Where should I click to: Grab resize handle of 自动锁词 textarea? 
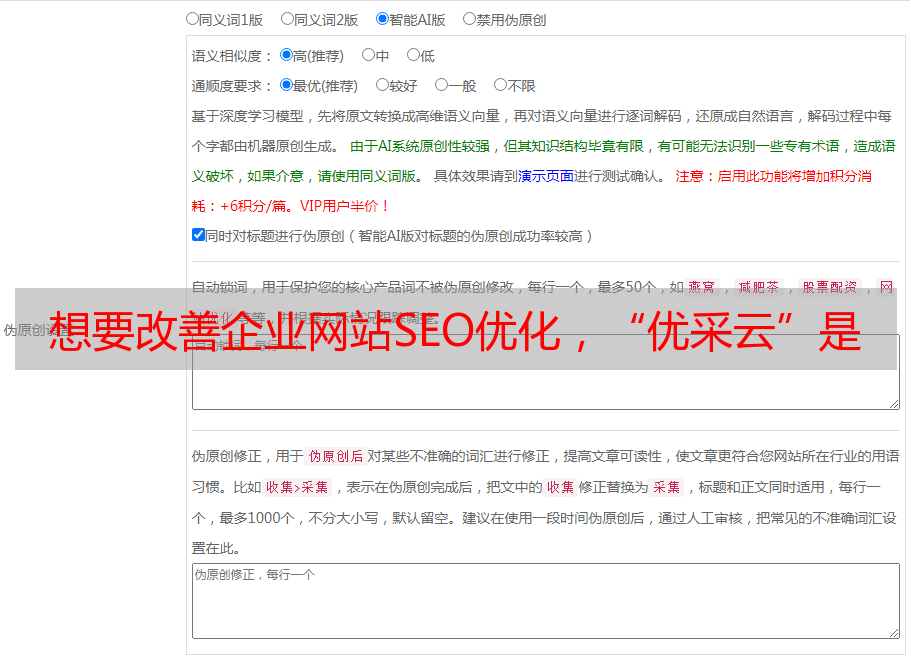(894, 404)
